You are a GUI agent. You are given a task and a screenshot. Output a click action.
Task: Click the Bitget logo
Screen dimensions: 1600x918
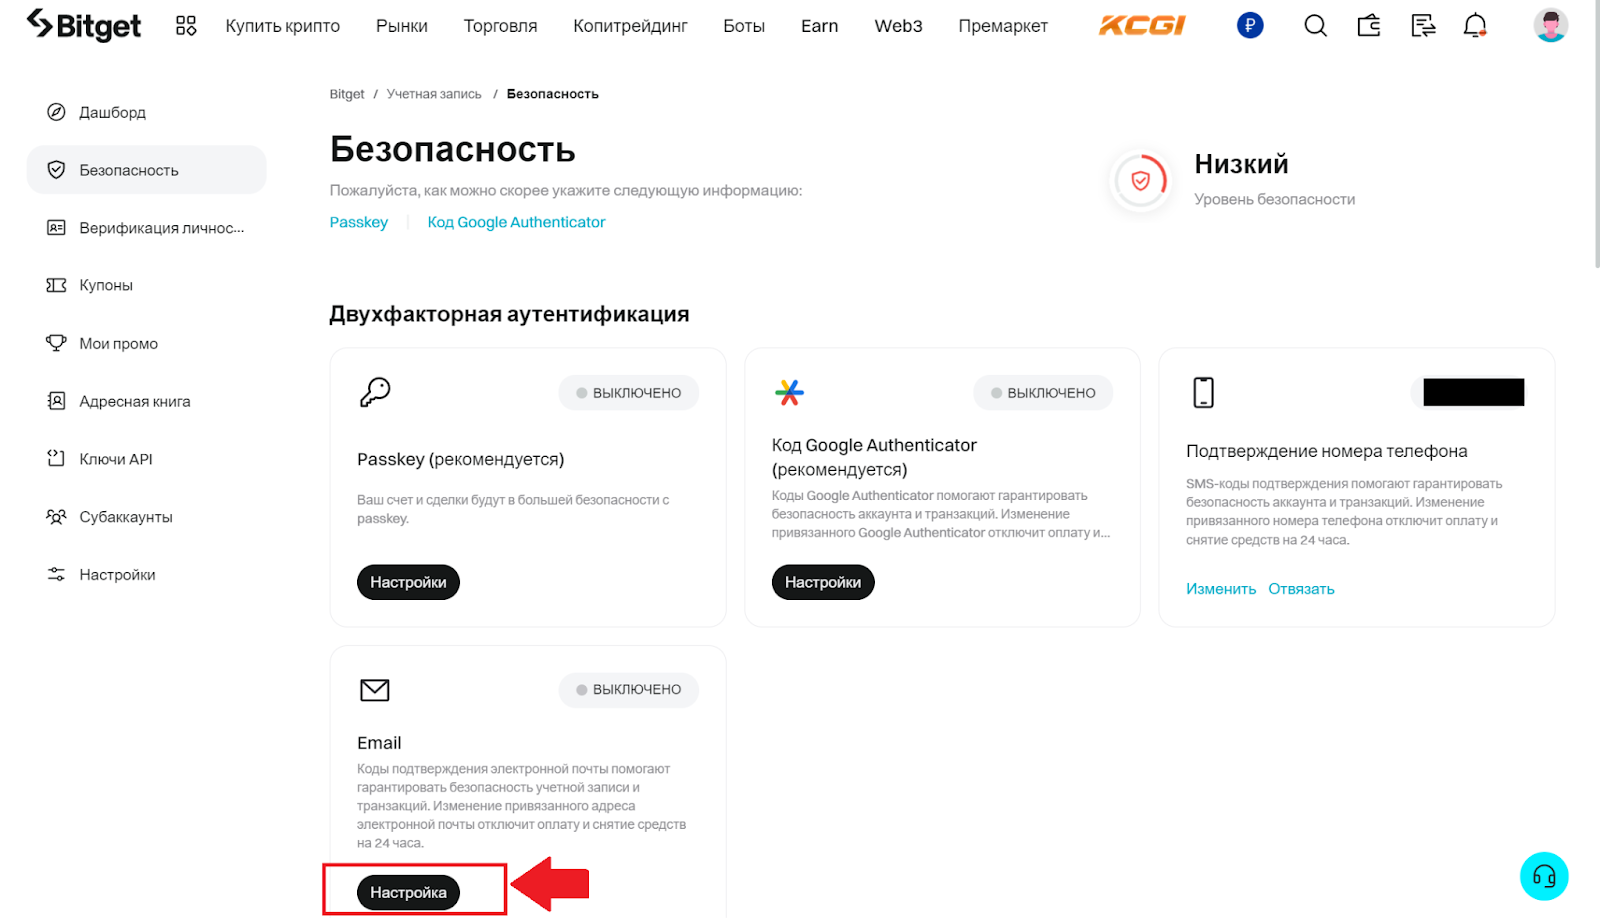point(84,25)
